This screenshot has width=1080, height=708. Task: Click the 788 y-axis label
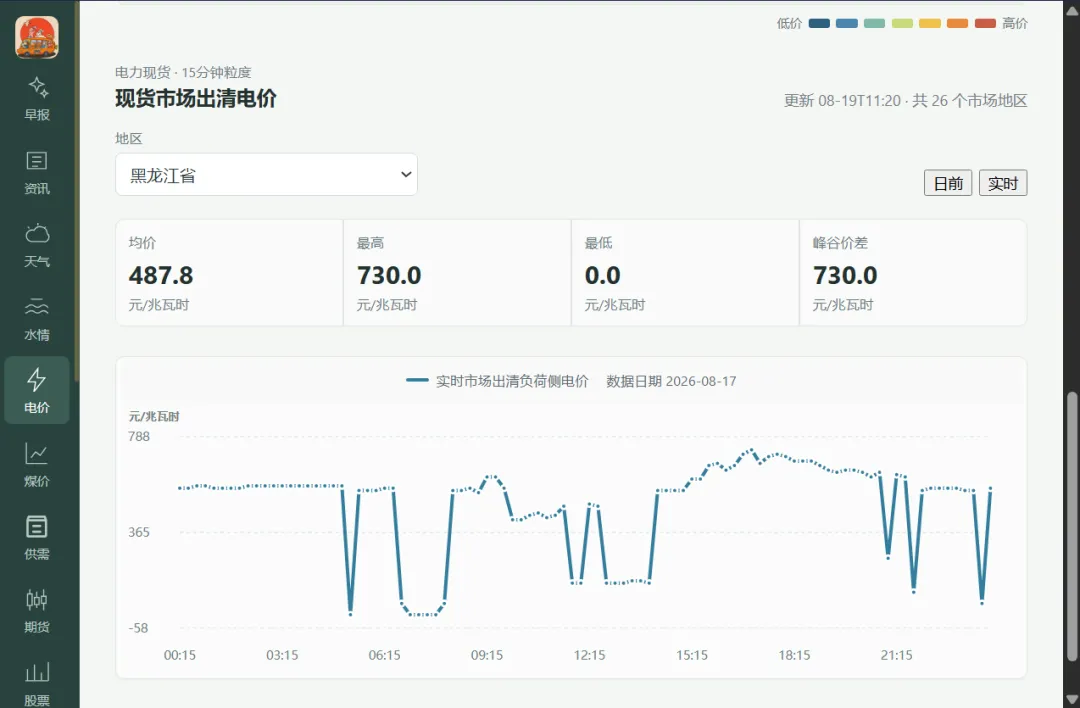138,436
